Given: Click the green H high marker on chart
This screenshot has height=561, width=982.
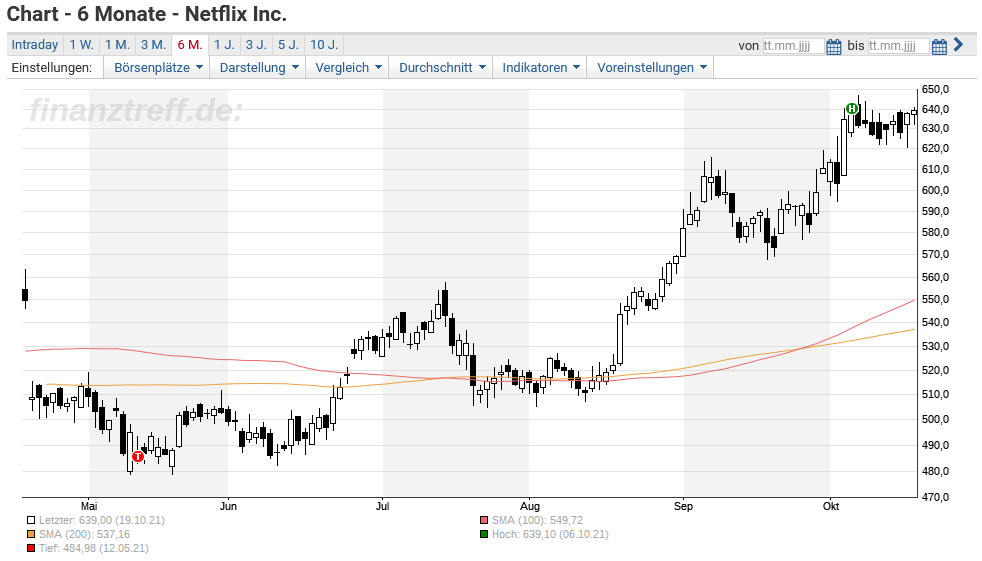Looking at the screenshot, I should click(x=852, y=109).
